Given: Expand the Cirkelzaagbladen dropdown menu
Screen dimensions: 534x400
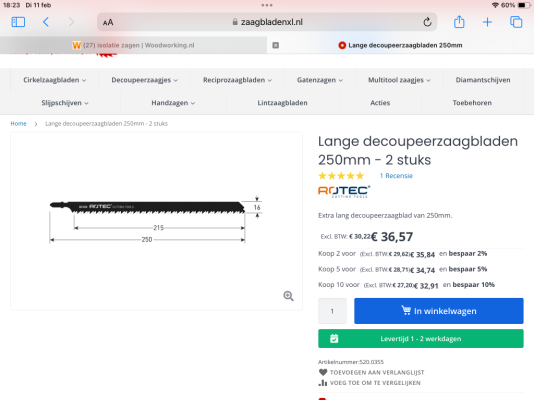Looking at the screenshot, I should tap(54, 80).
